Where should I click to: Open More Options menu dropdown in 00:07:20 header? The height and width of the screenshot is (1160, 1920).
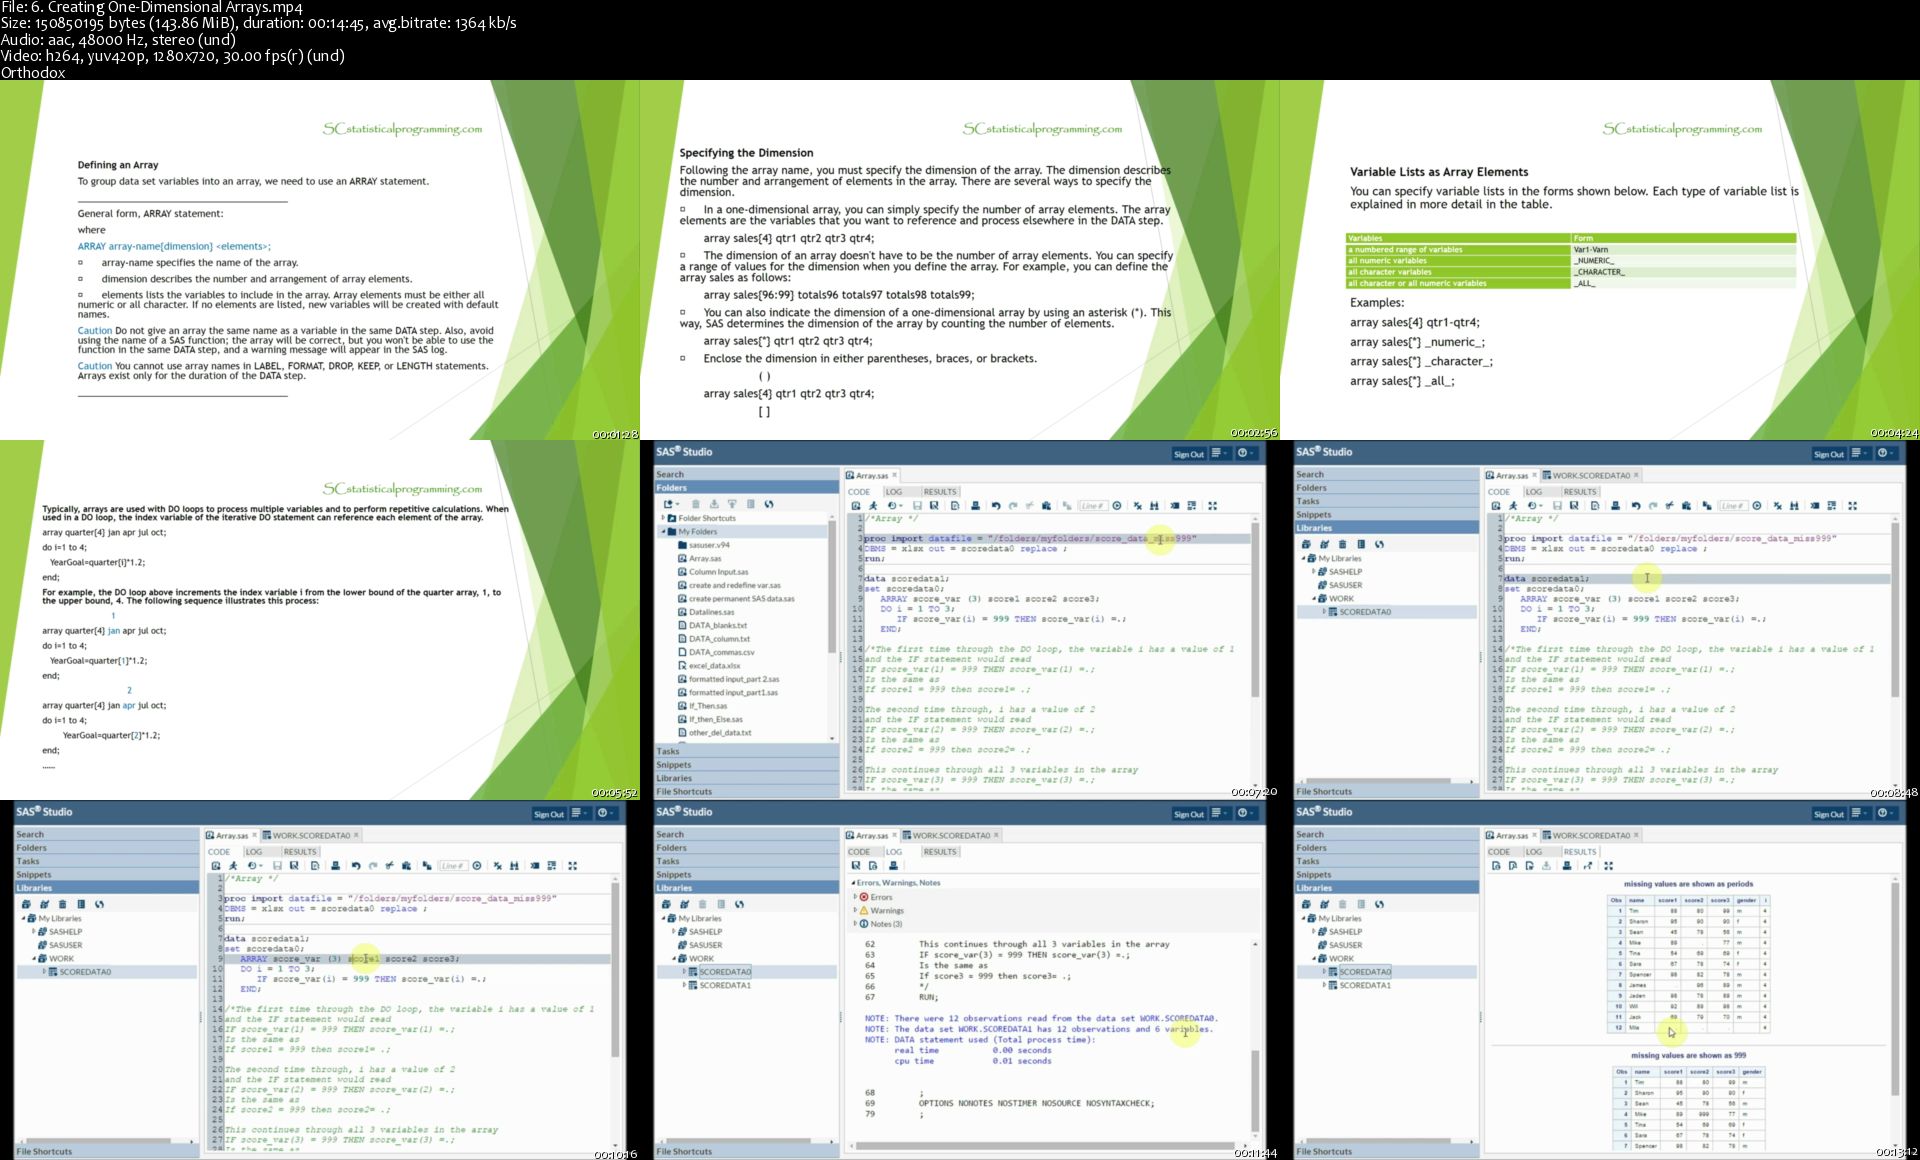[x=1219, y=453]
